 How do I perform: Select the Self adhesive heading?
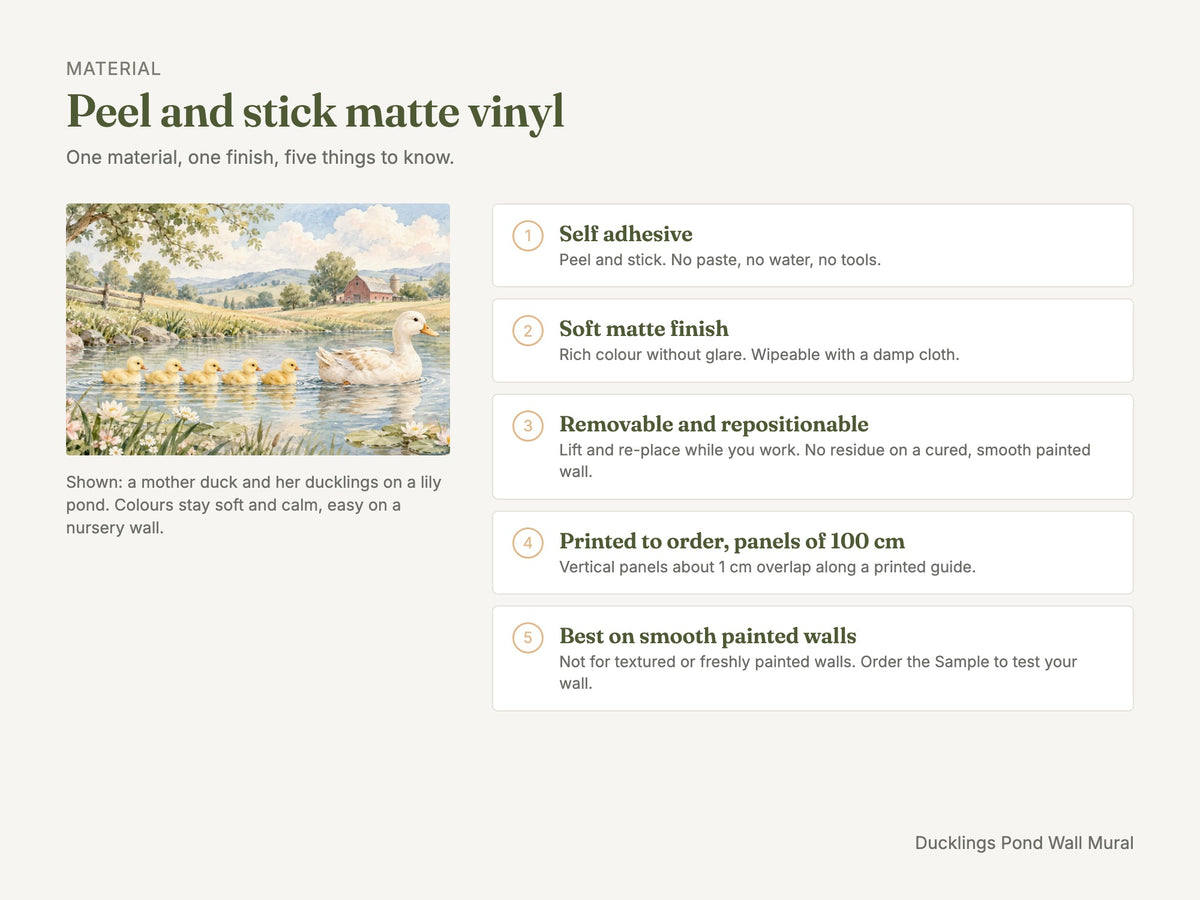(626, 234)
